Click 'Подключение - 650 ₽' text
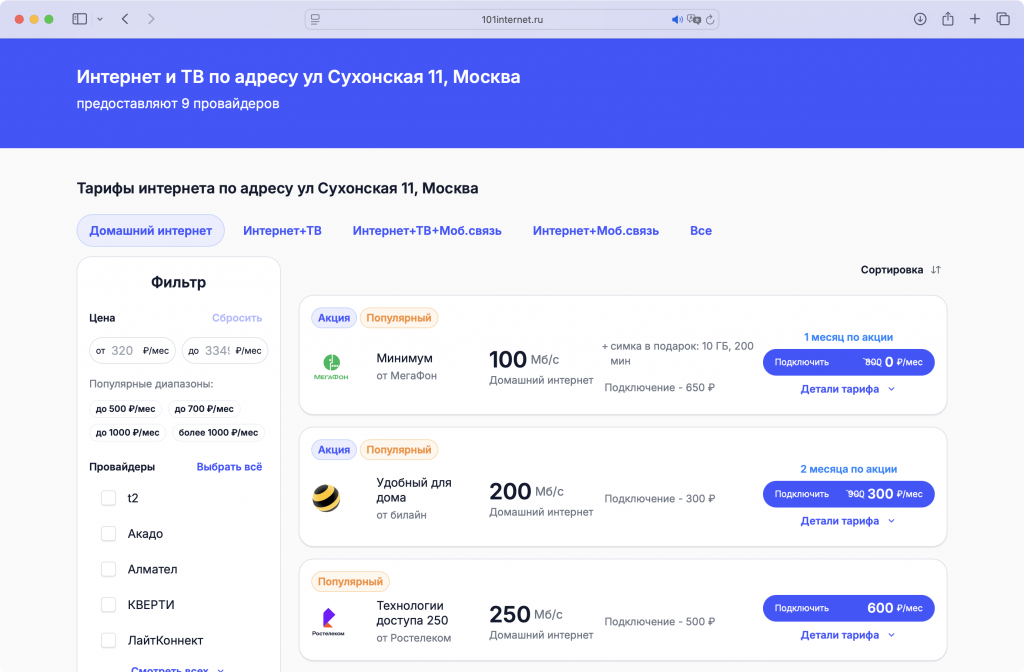This screenshot has height=672, width=1024. [660, 387]
